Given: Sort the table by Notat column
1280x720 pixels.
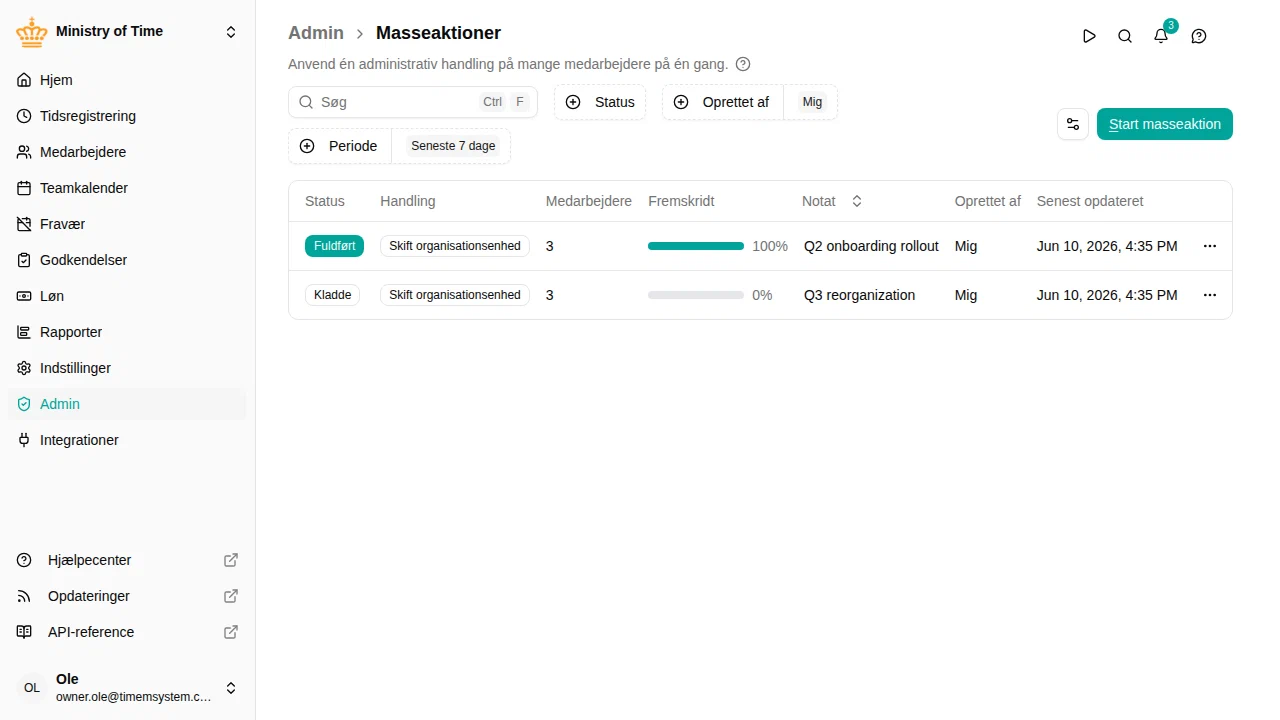Looking at the screenshot, I should click(x=832, y=201).
